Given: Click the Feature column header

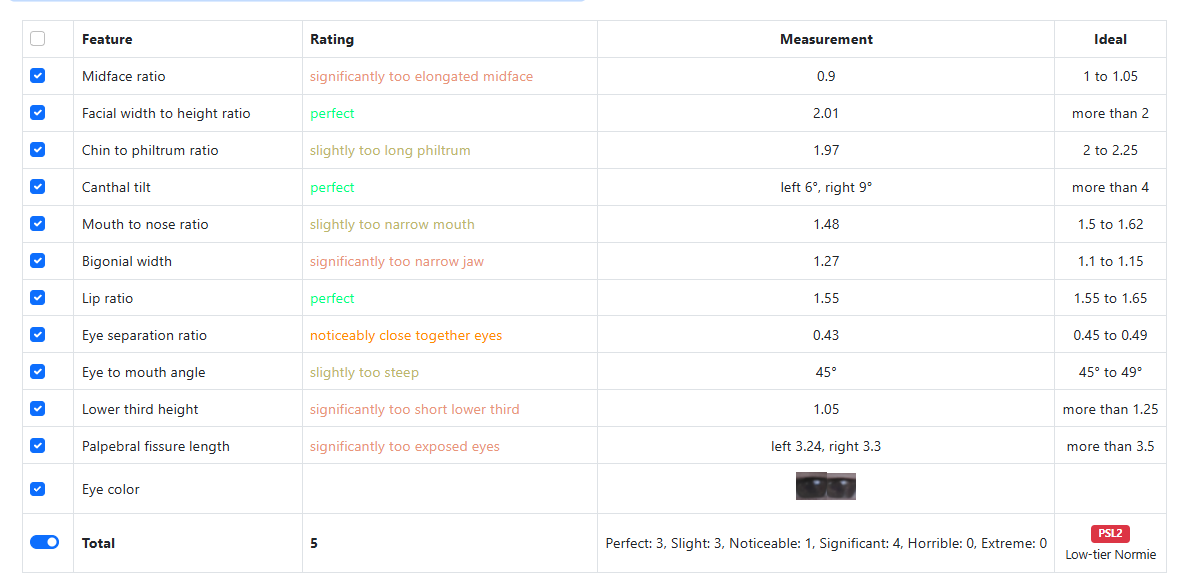Looking at the screenshot, I should (x=107, y=39).
